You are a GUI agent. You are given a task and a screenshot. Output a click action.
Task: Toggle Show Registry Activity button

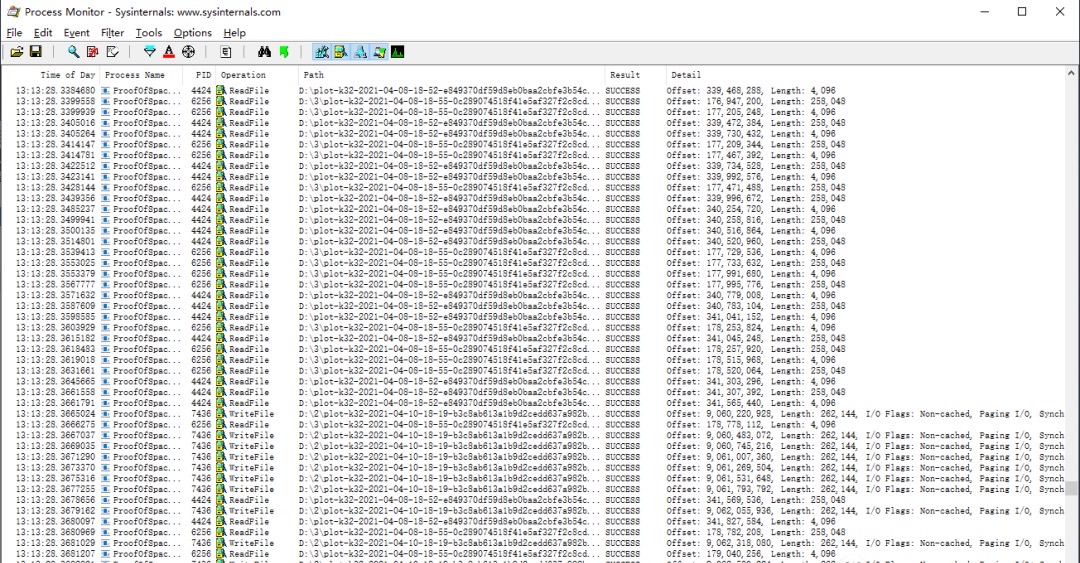pos(322,52)
